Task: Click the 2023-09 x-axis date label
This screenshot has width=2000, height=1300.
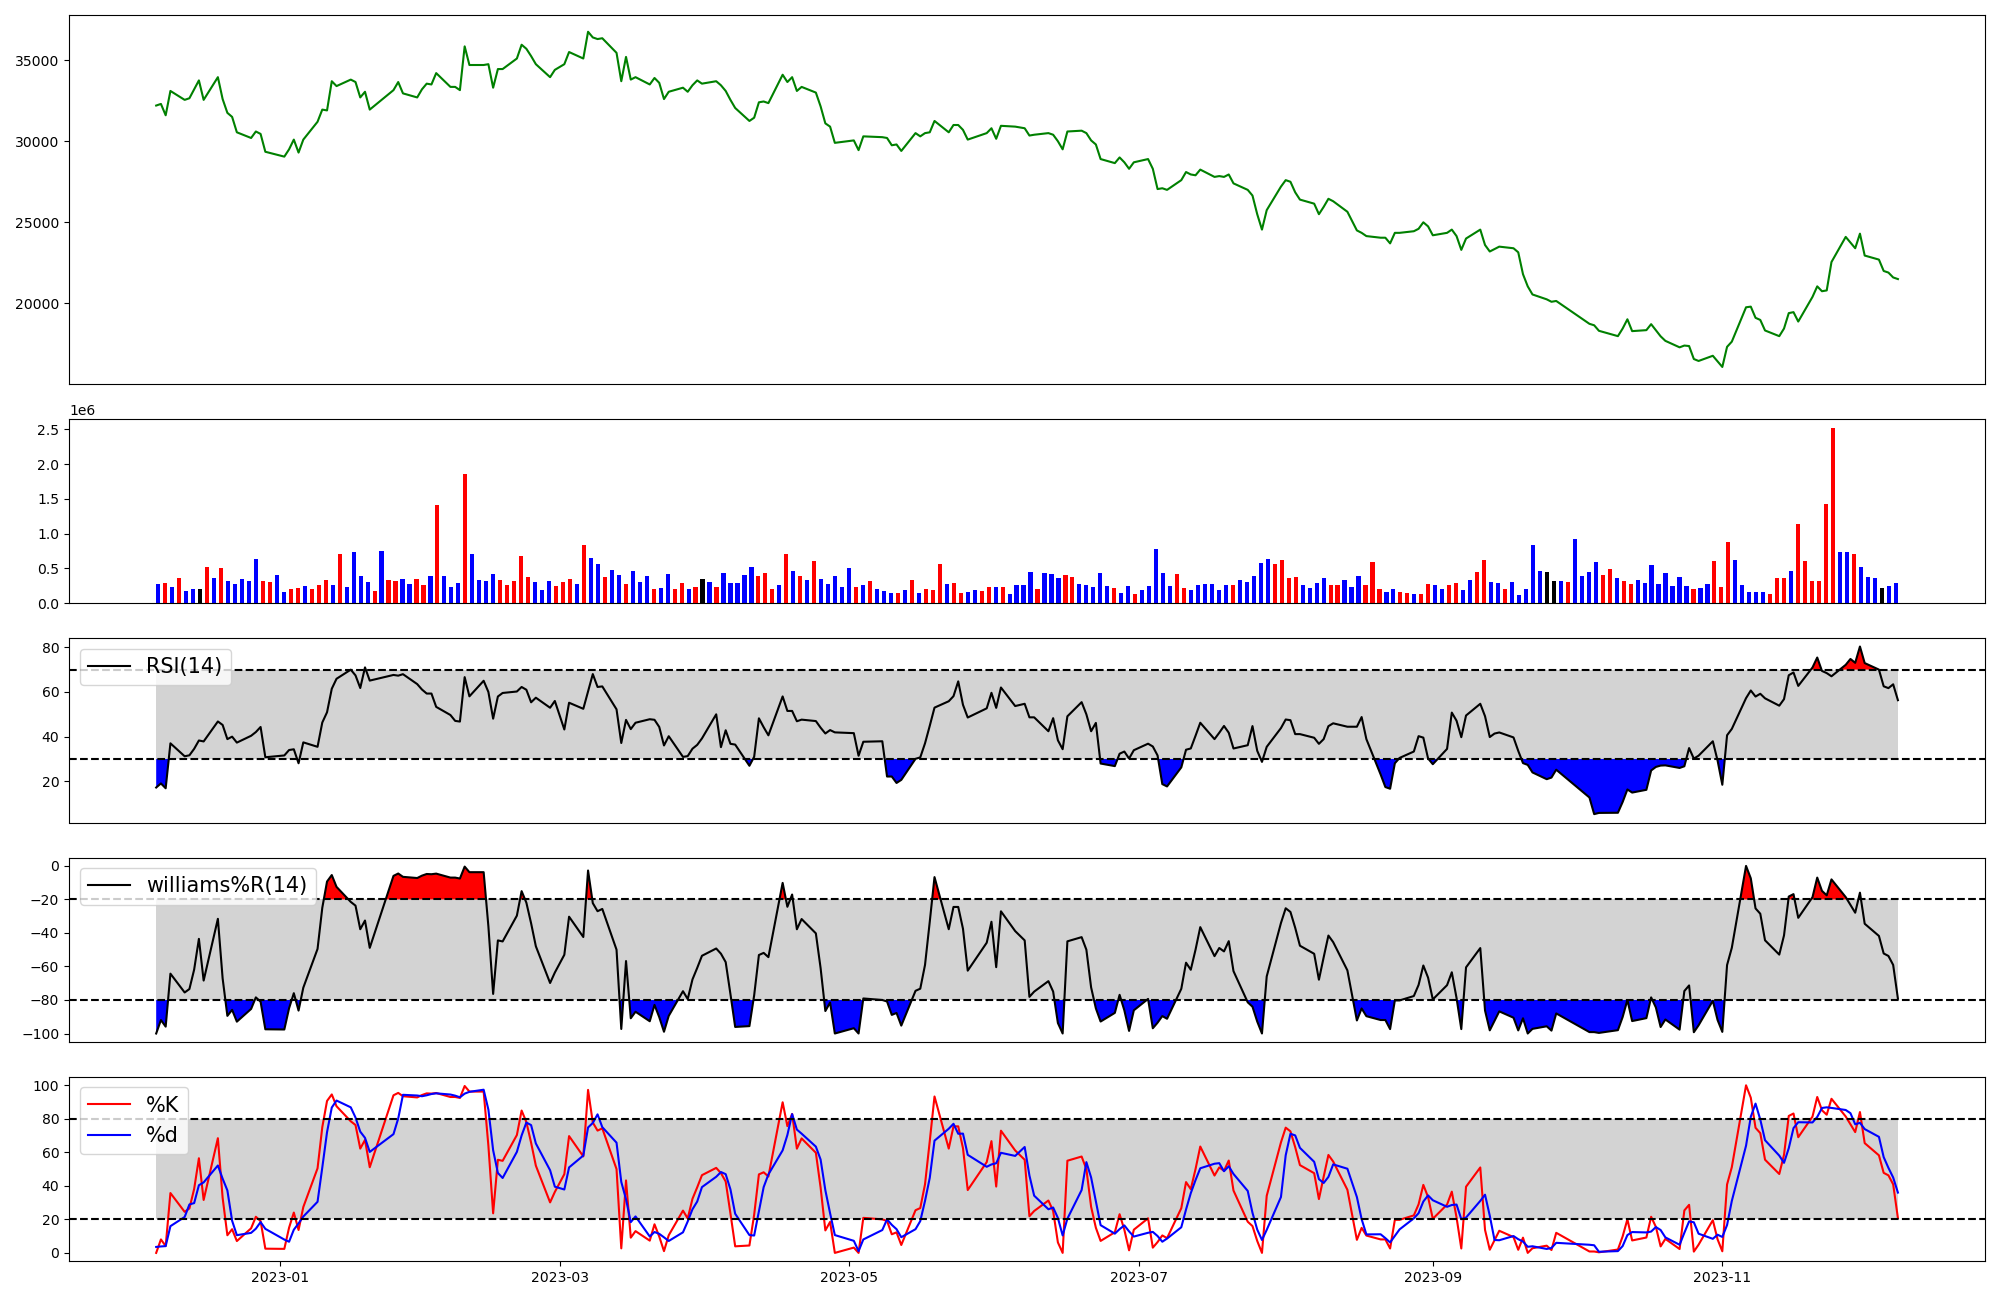Action: 1433,1277
